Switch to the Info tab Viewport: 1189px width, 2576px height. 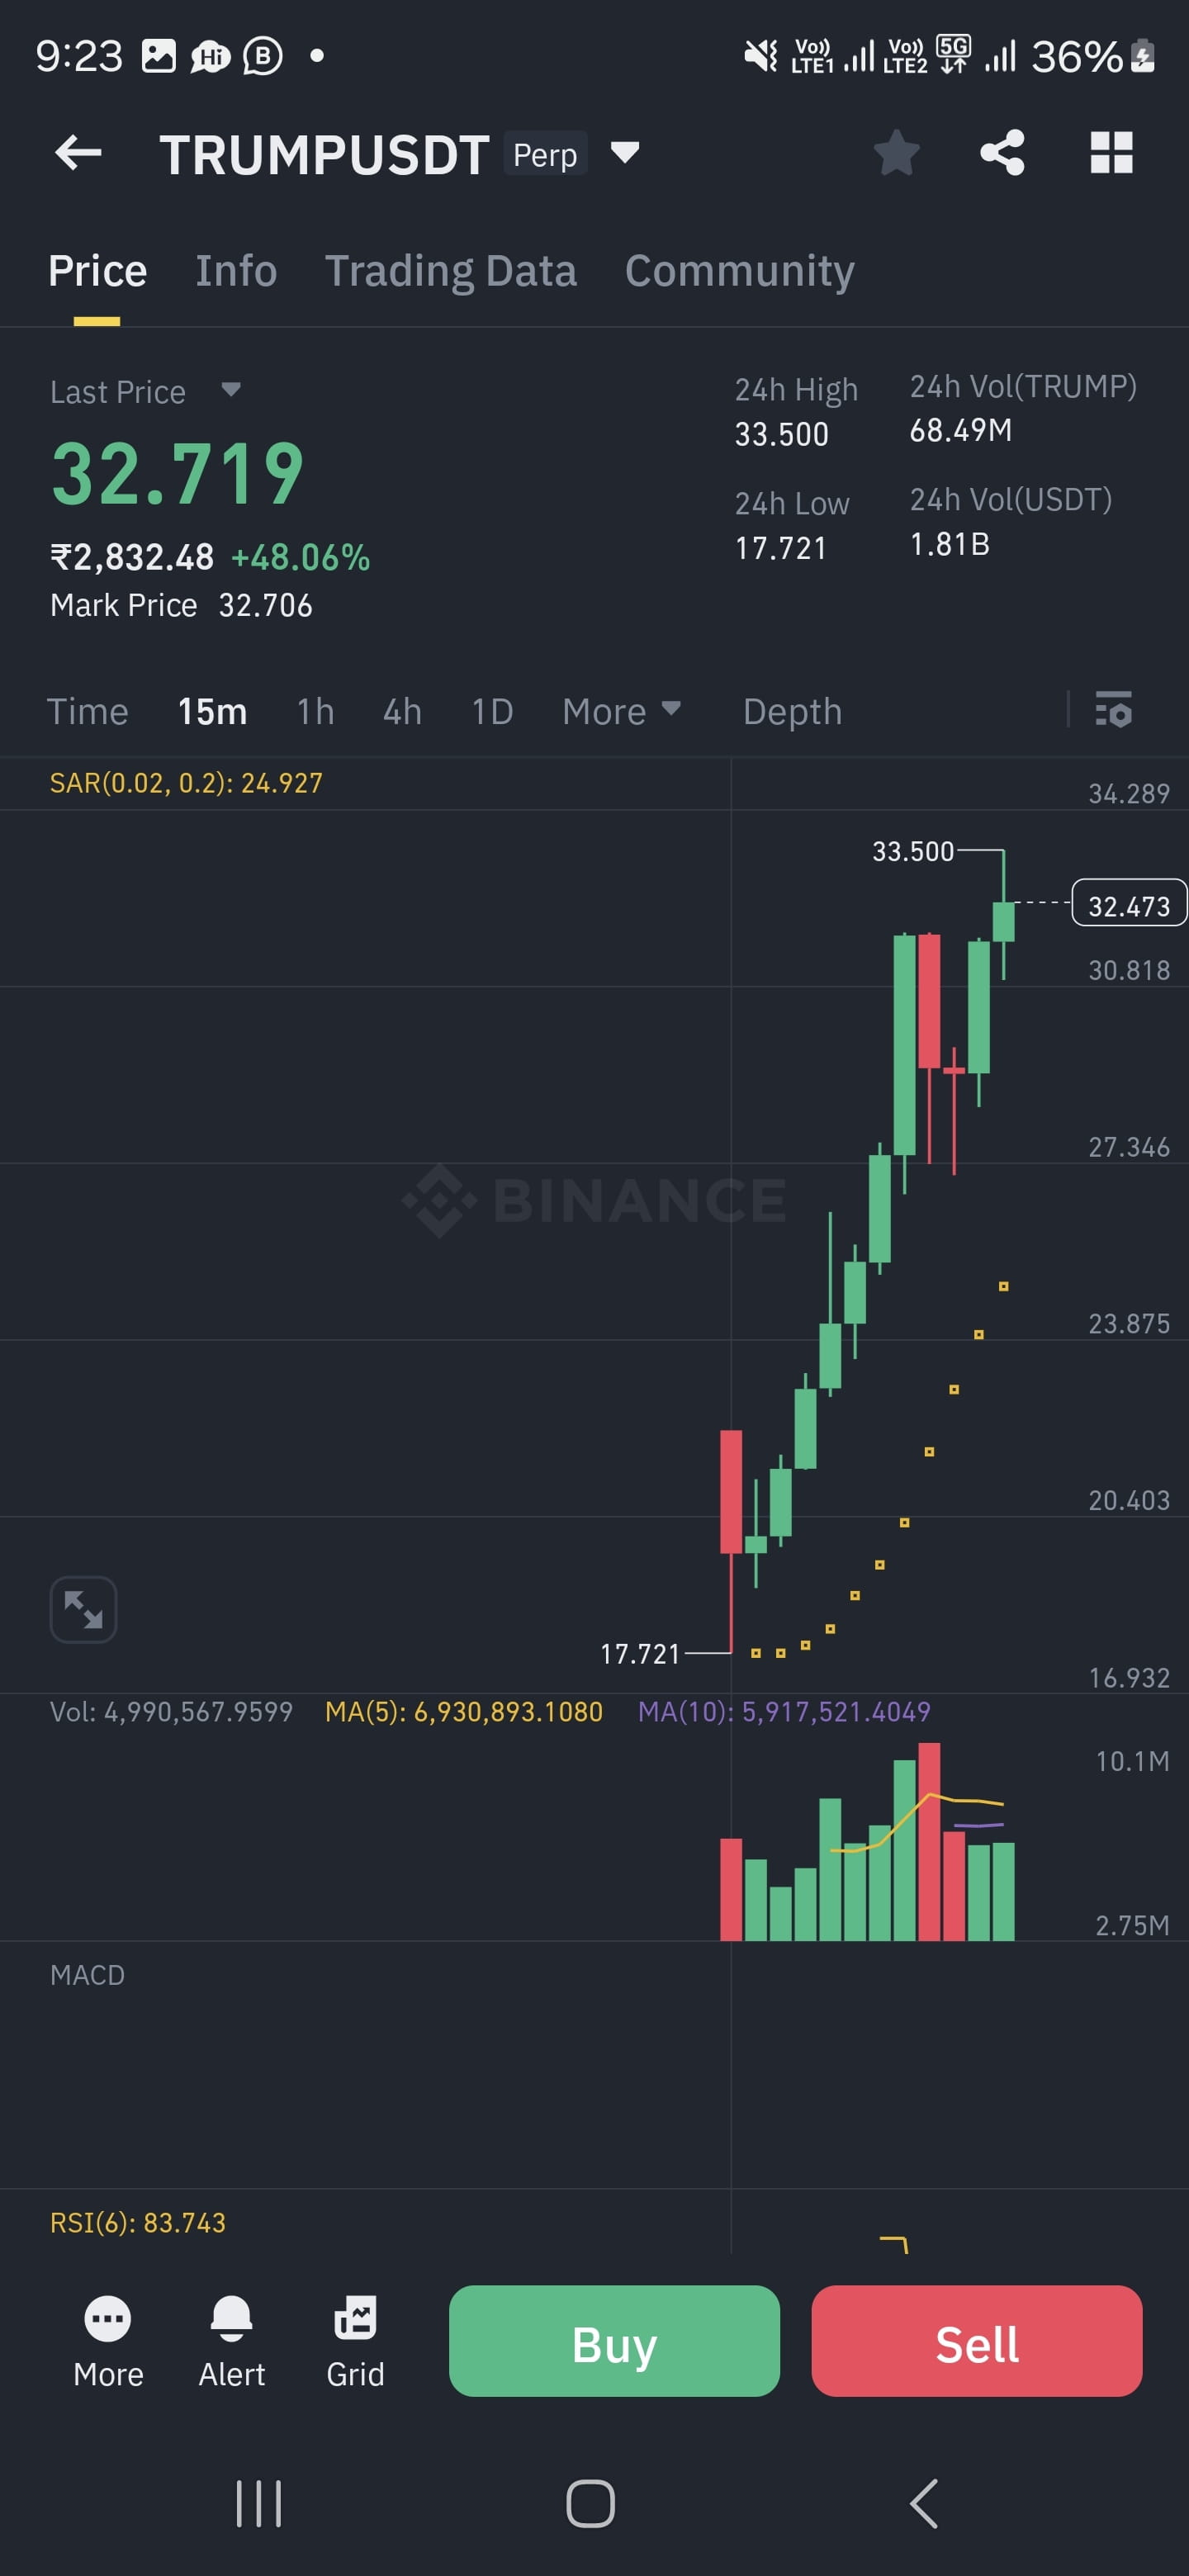point(236,271)
